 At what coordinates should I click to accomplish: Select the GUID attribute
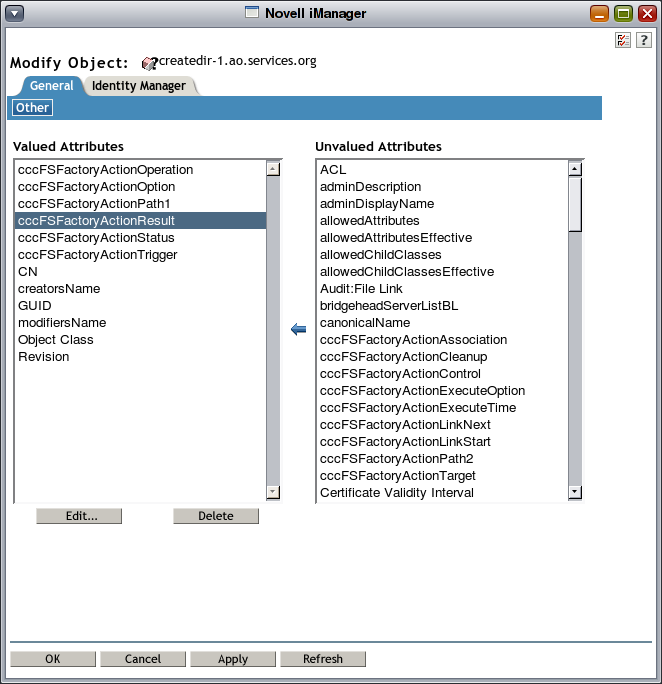coord(140,306)
